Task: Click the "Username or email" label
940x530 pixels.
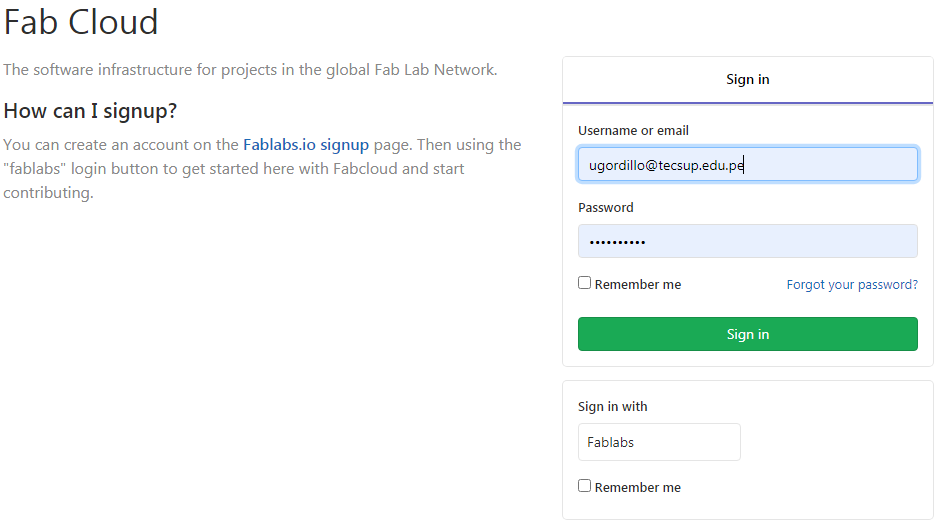Action: pyautogui.click(x=633, y=131)
